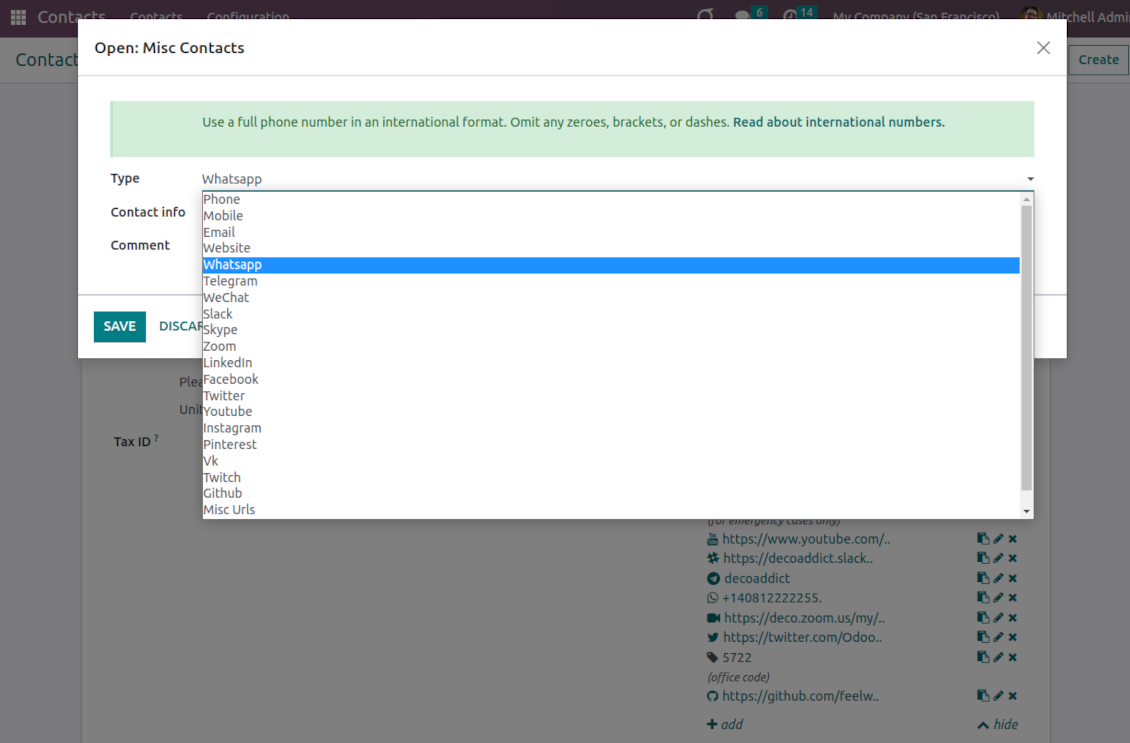Viewport: 1130px width, 743px height.
Task: Pick the highlighted Whatsapp option
Action: pyautogui.click(x=611, y=264)
